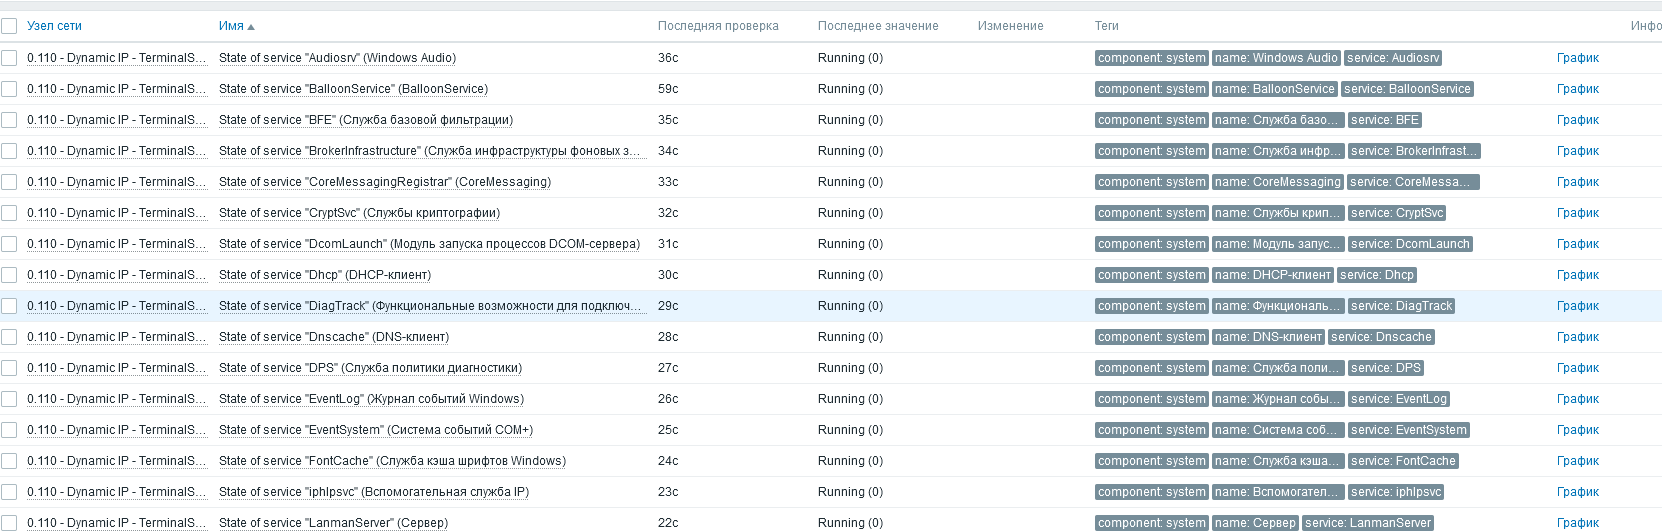Sort the table by the Узел сети column

[54, 26]
